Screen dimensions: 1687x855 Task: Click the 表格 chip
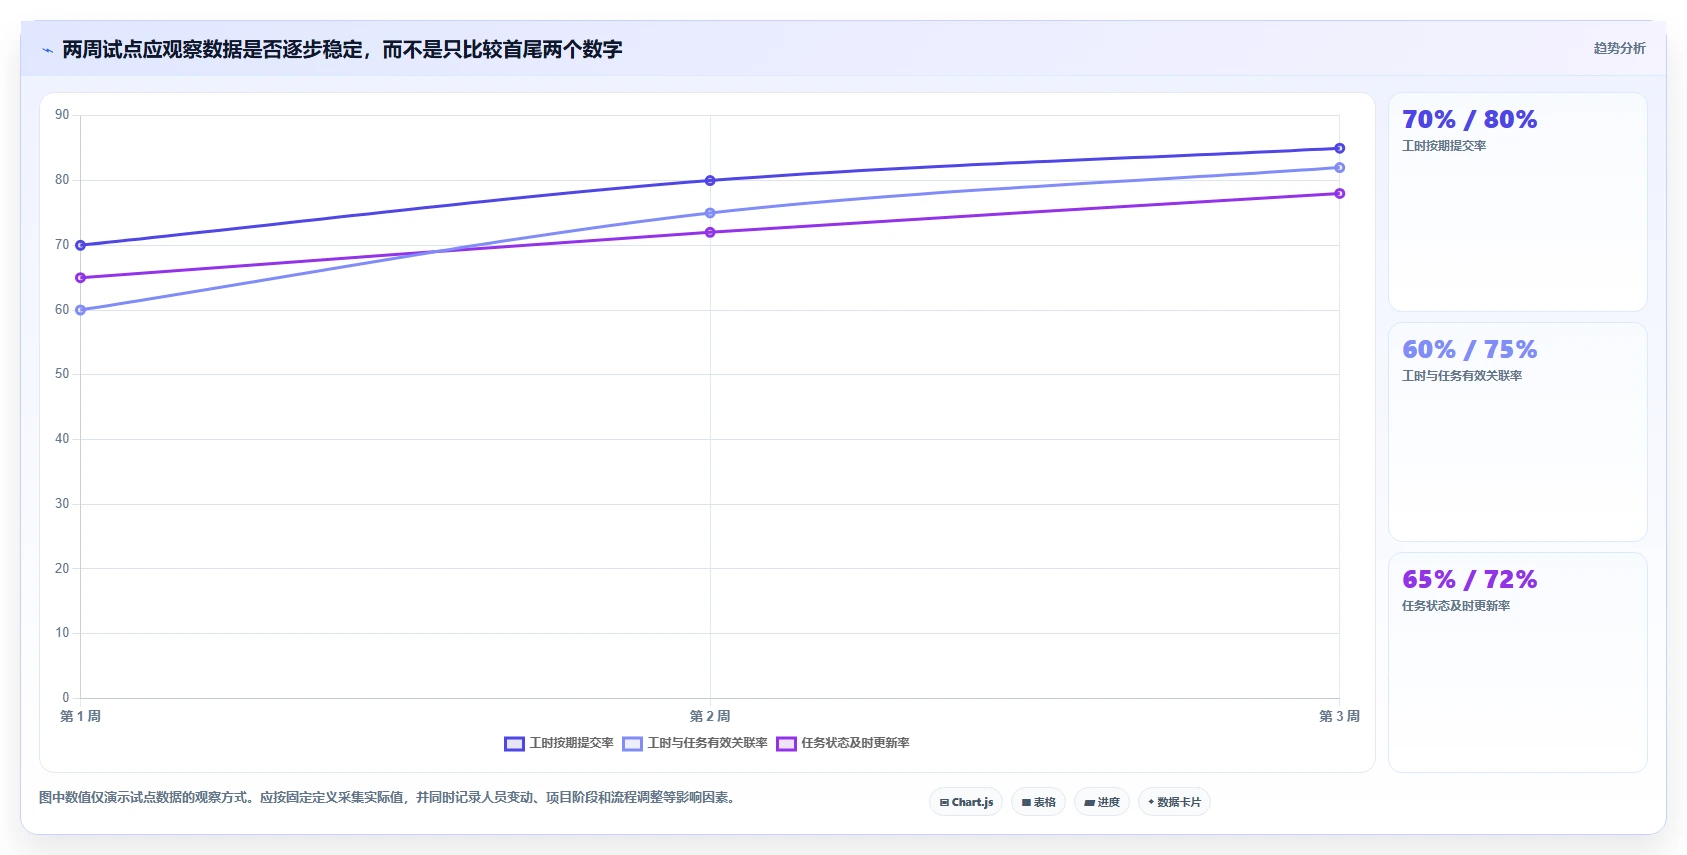(x=1039, y=802)
